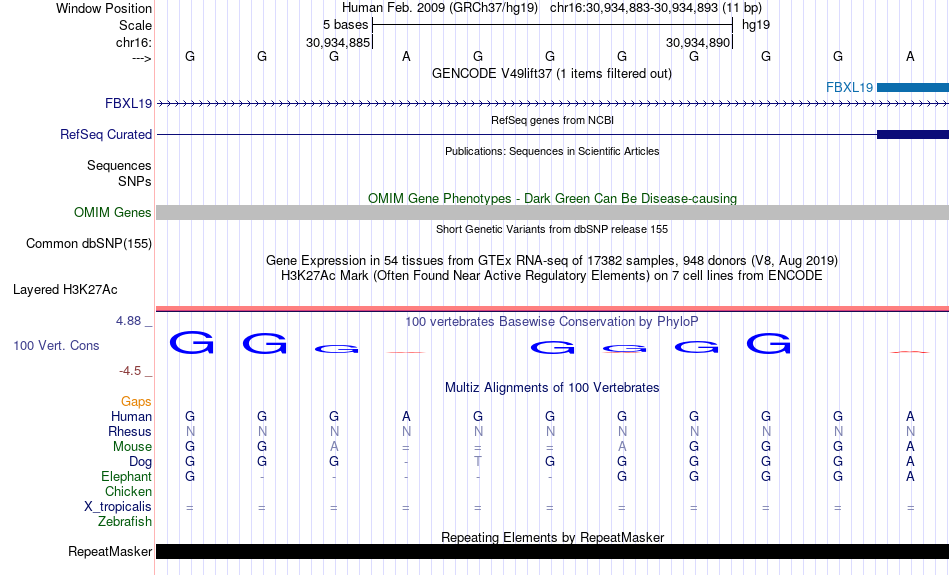The width and height of the screenshot is (950, 575).
Task: Click the FBXL19 gene track label
Action: 128,104
